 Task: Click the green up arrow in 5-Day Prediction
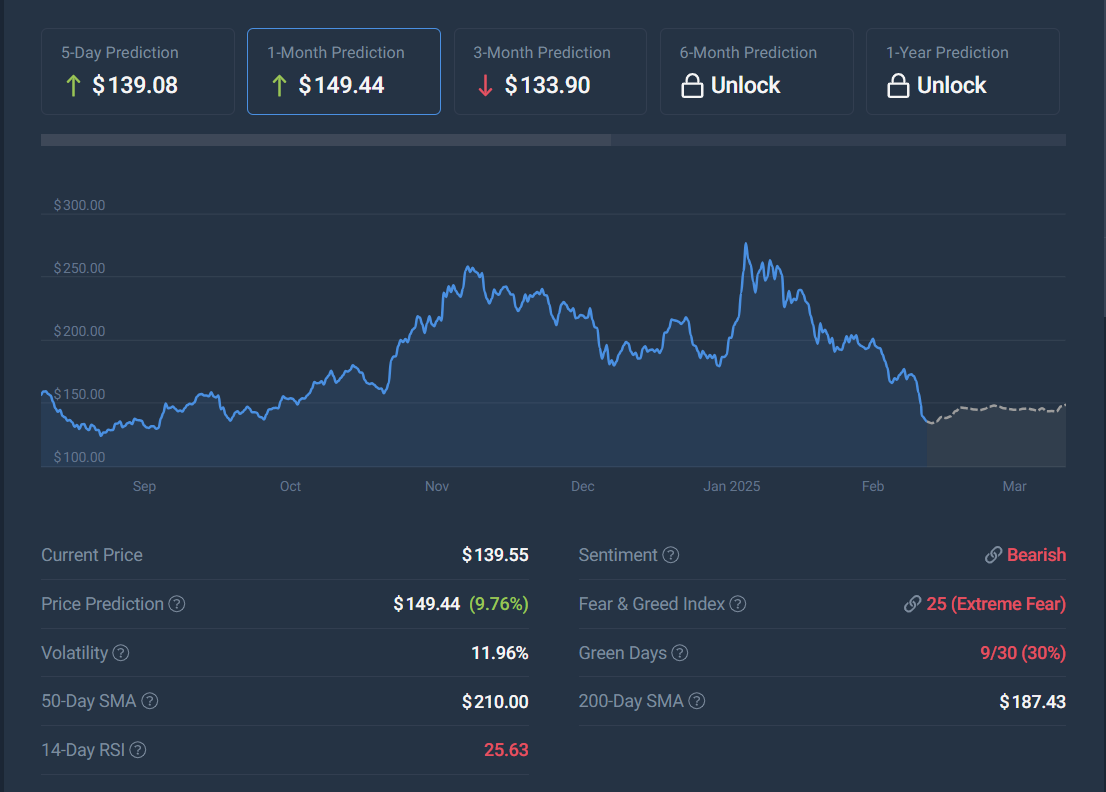click(x=73, y=86)
